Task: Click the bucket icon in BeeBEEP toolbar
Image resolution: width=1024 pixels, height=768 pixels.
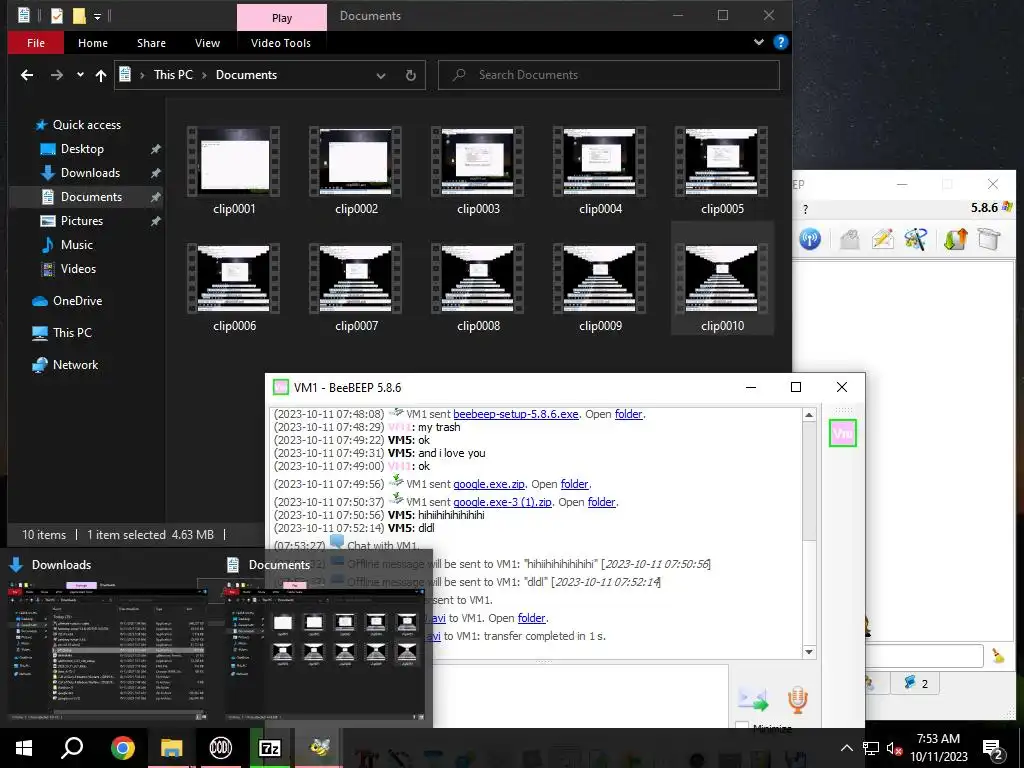Action: 989,239
